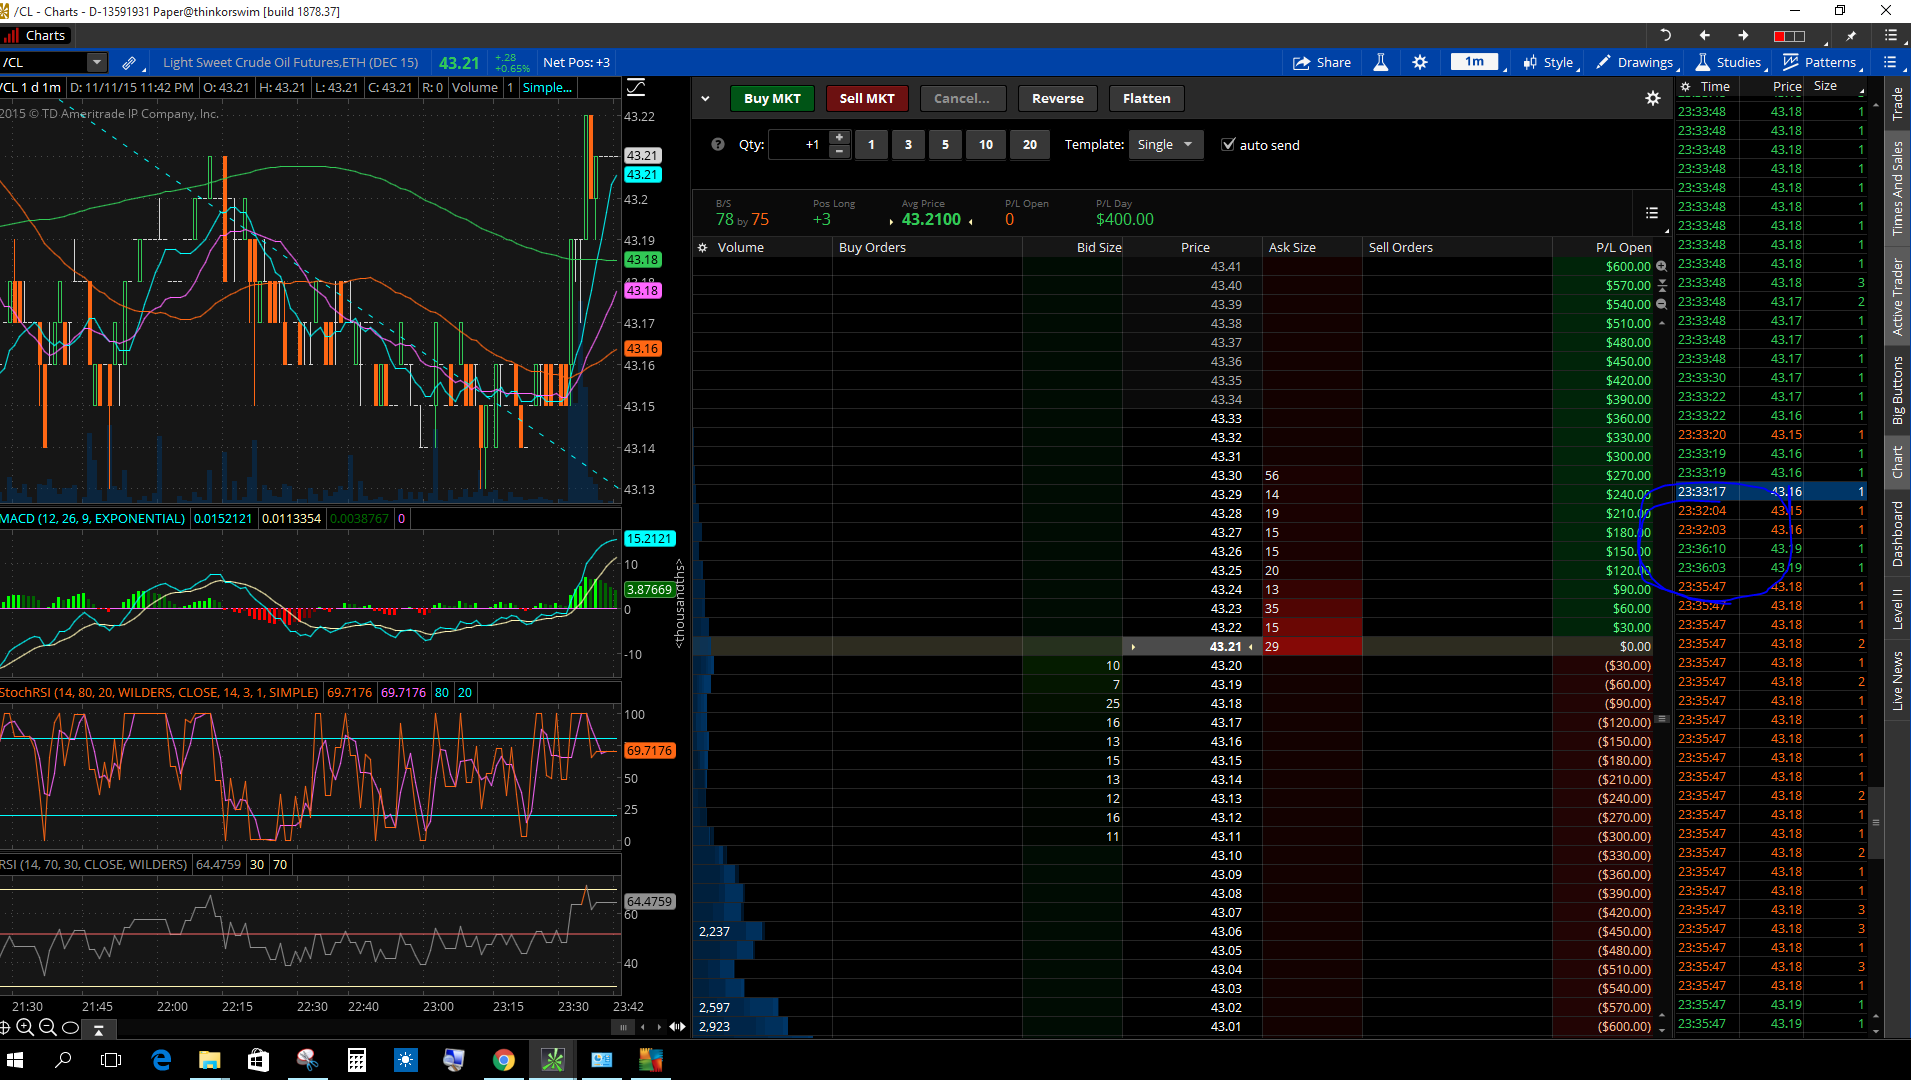Image resolution: width=1911 pixels, height=1080 pixels.
Task: Open the Big Buttons sidebar tab
Action: coord(1897,391)
